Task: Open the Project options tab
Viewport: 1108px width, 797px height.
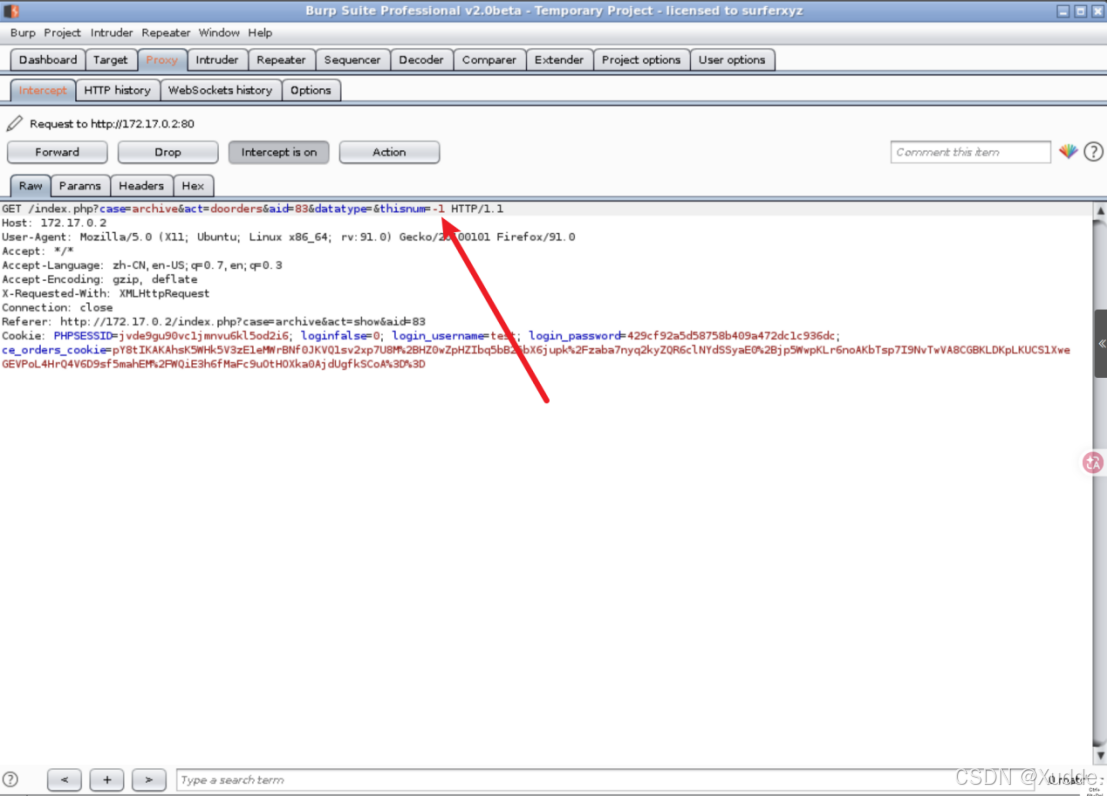Action: [x=641, y=60]
